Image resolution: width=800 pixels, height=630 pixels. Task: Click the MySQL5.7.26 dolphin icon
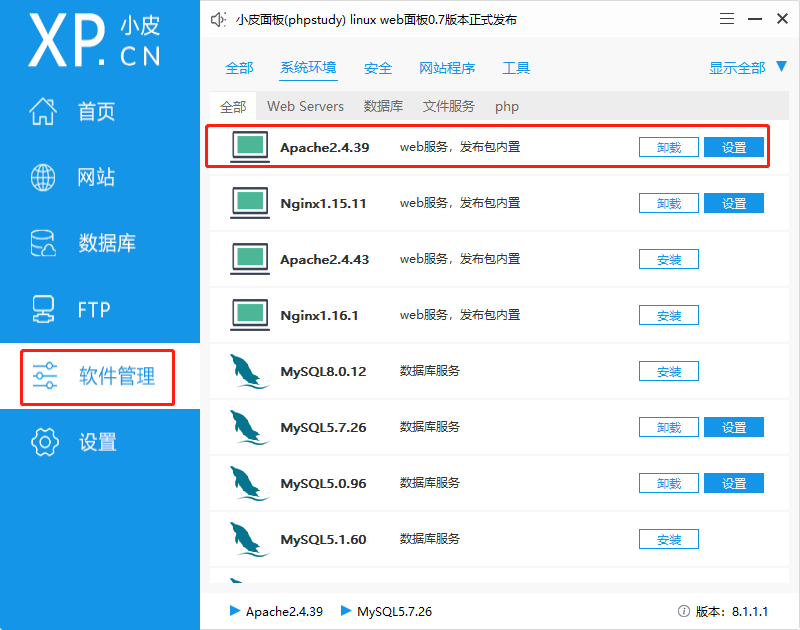tap(249, 427)
